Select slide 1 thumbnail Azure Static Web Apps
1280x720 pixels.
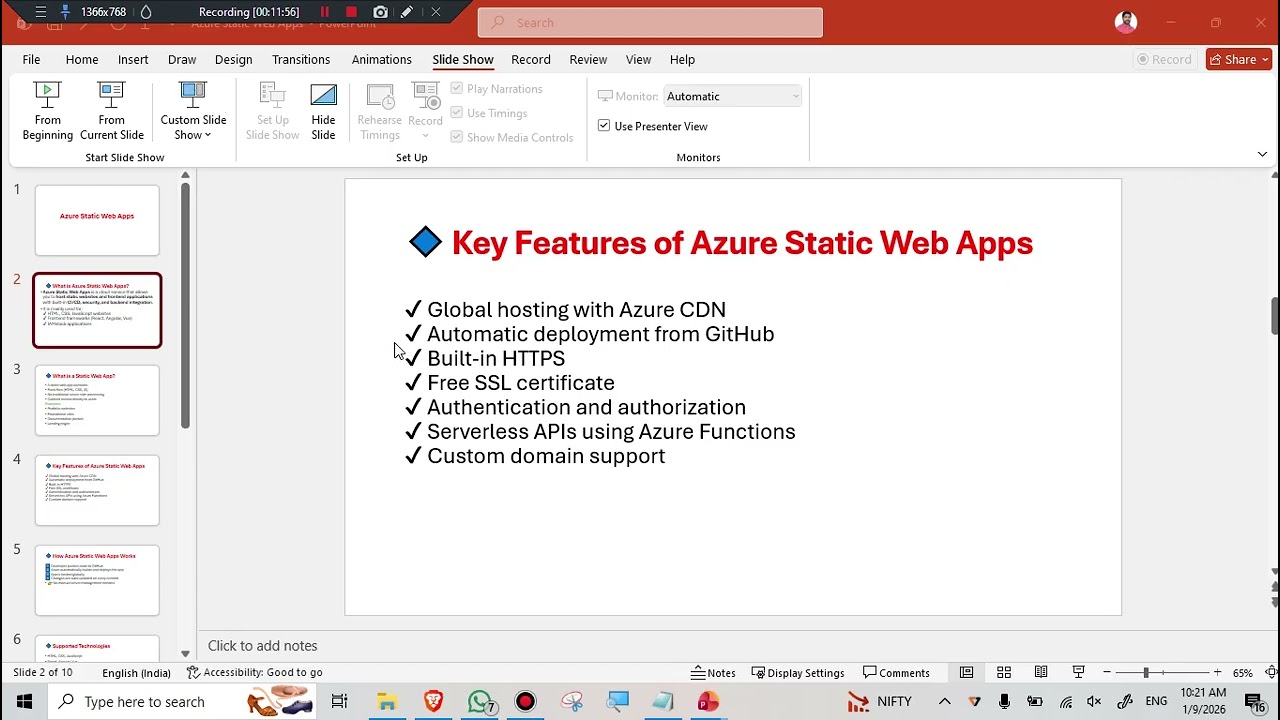pos(97,220)
